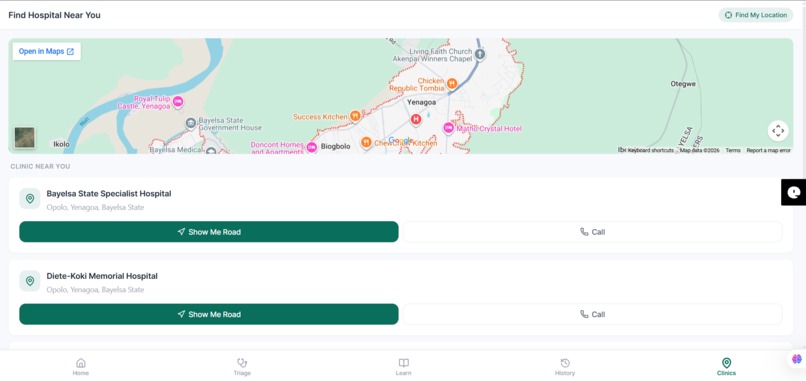806x381 pixels.
Task: Click location pin icon for Diete-Koki Memorial Hospital
Action: coord(30,281)
